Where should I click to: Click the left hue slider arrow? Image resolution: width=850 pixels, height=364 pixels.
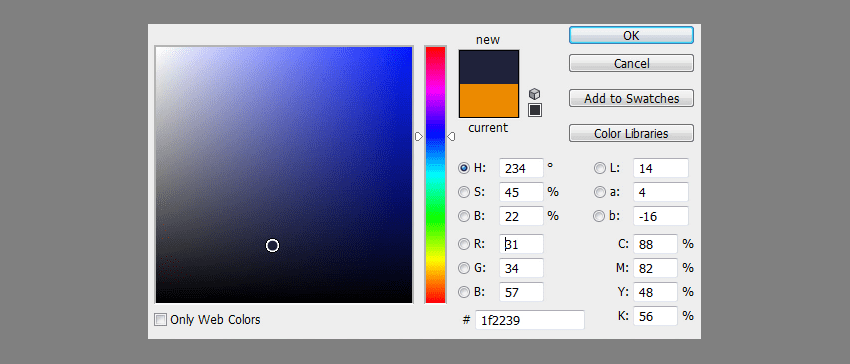coord(418,137)
